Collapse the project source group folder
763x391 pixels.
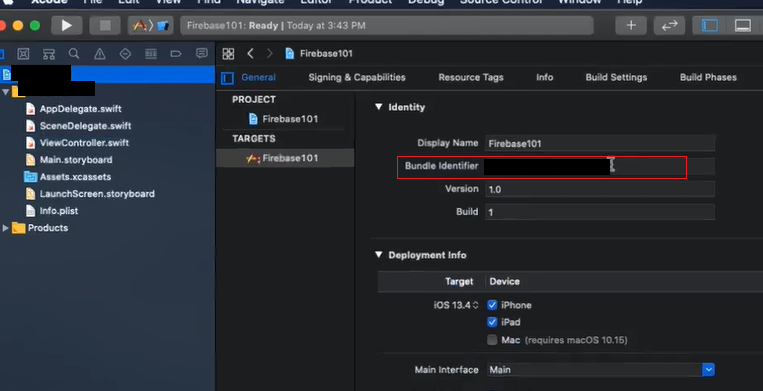[x=5, y=92]
